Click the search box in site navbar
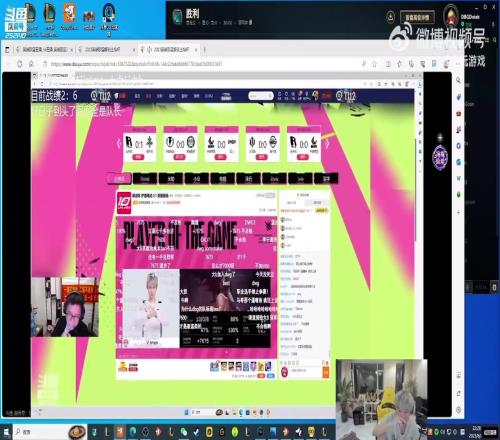 [x=261, y=96]
